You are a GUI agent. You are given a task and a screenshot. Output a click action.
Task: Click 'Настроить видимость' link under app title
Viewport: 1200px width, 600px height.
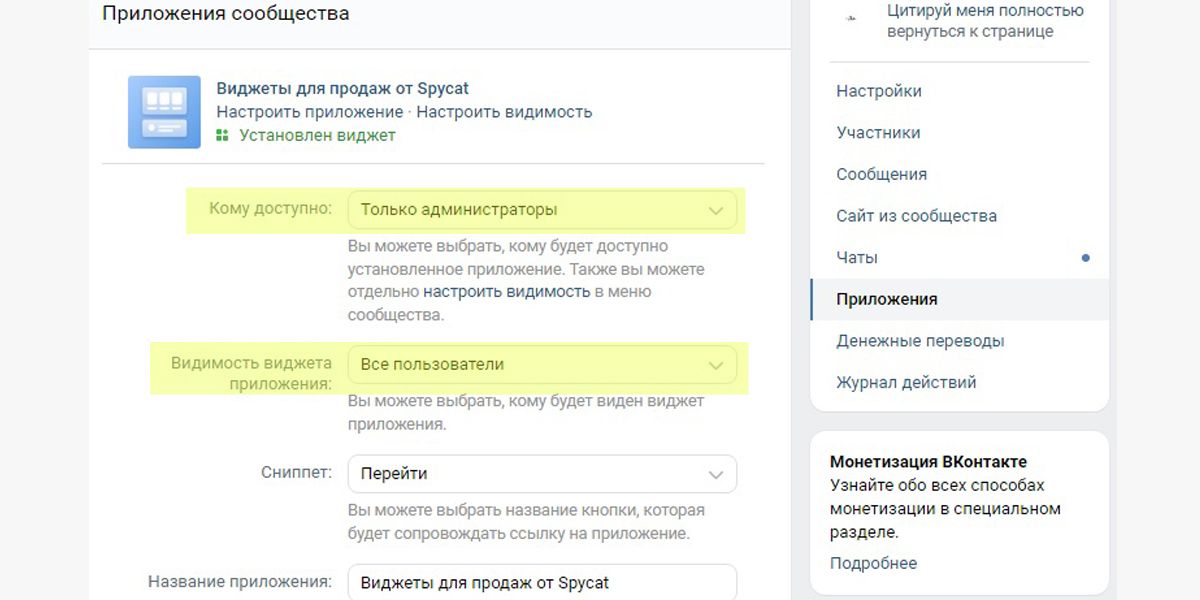click(504, 112)
